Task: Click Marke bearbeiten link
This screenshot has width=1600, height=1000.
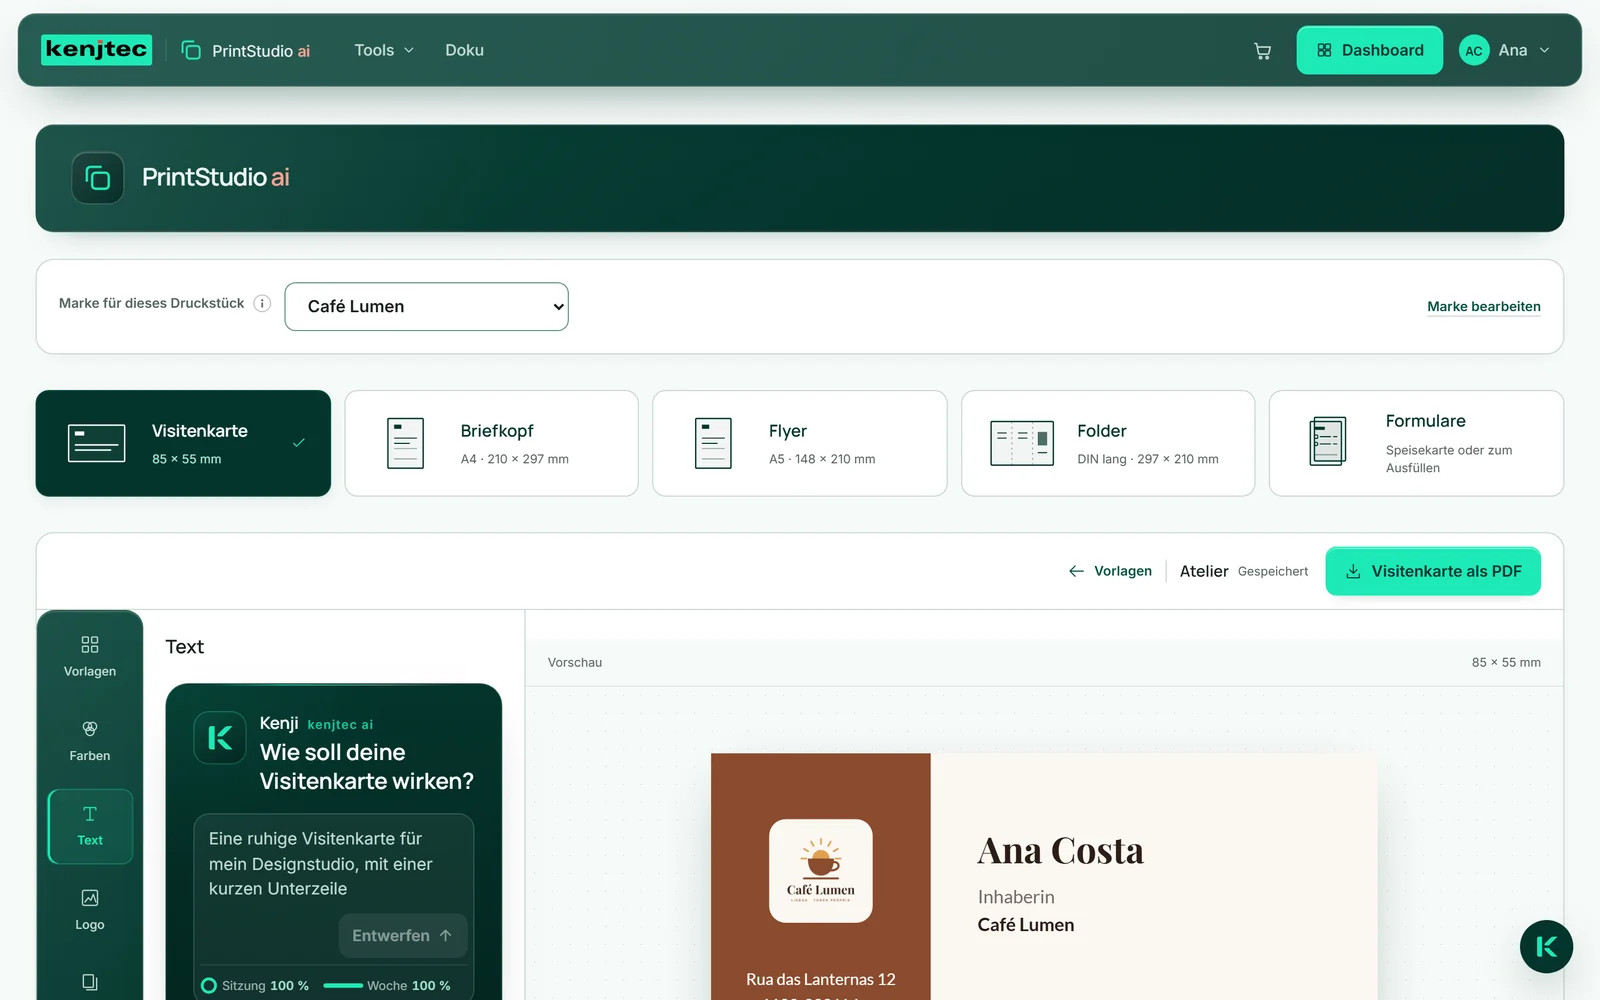Action: click(x=1483, y=307)
